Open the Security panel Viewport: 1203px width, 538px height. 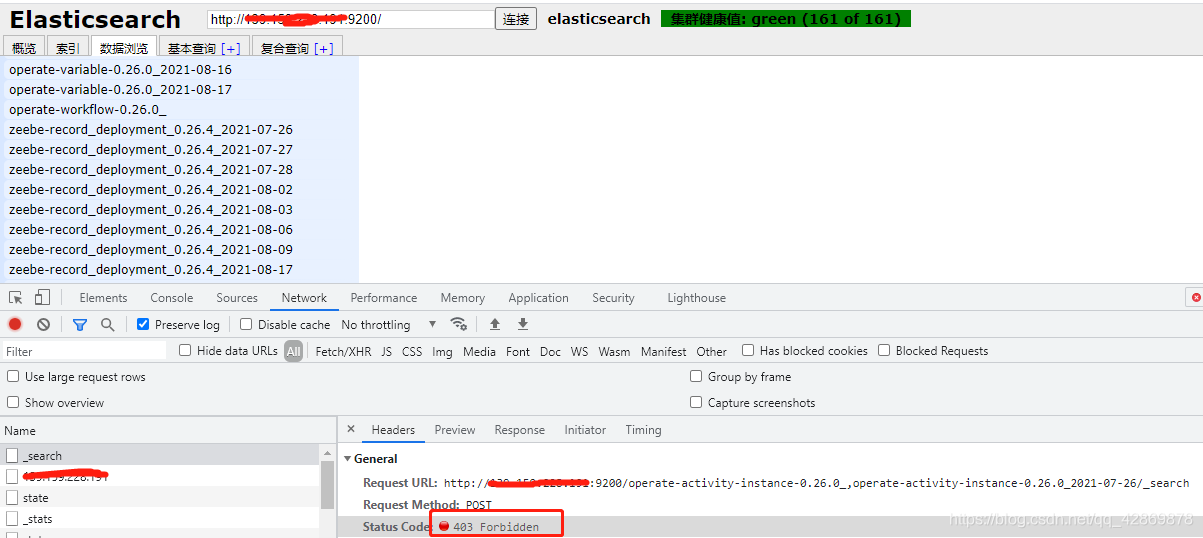coord(613,298)
